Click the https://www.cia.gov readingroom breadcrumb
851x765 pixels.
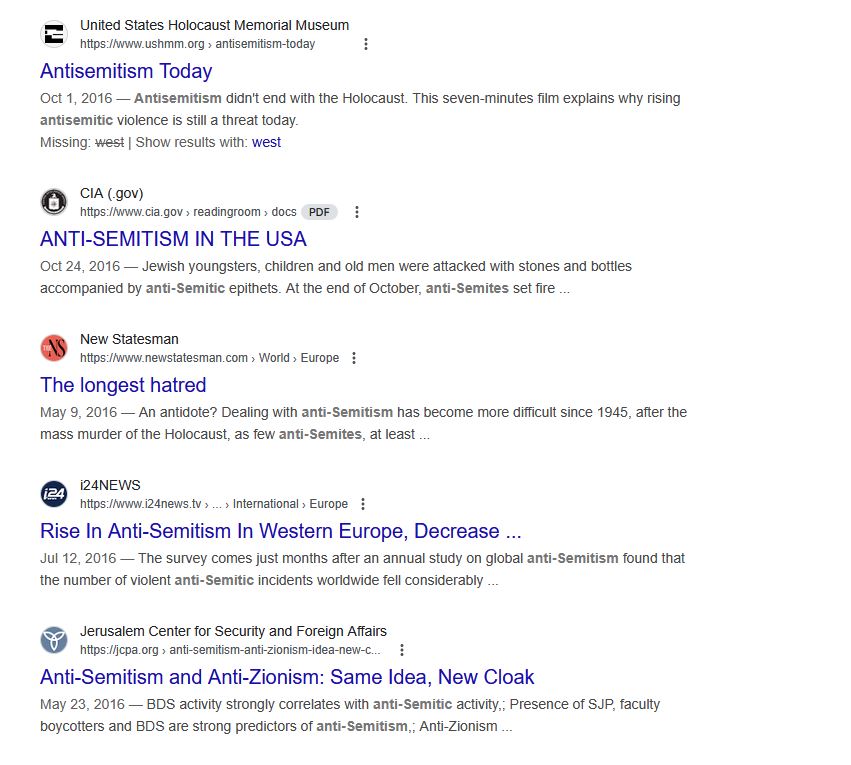point(188,212)
